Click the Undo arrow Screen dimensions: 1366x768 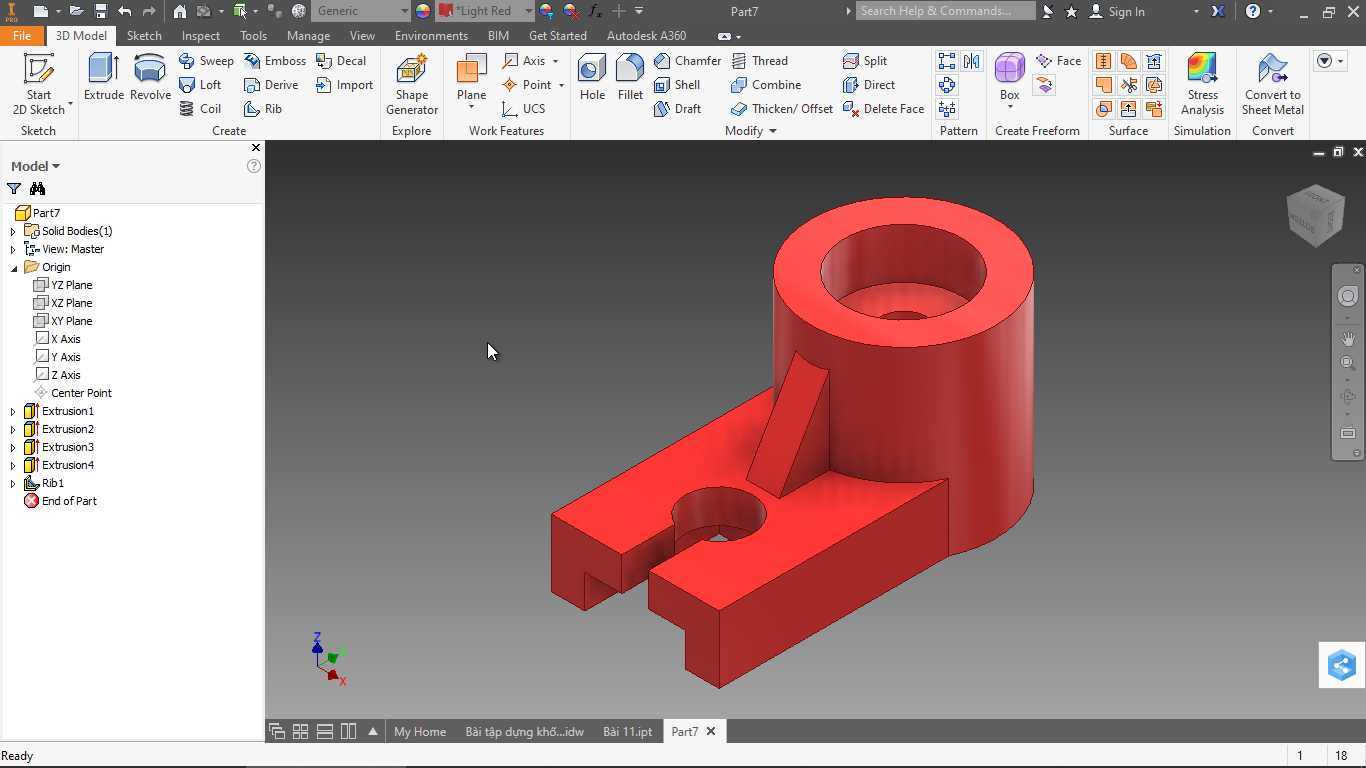(125, 11)
